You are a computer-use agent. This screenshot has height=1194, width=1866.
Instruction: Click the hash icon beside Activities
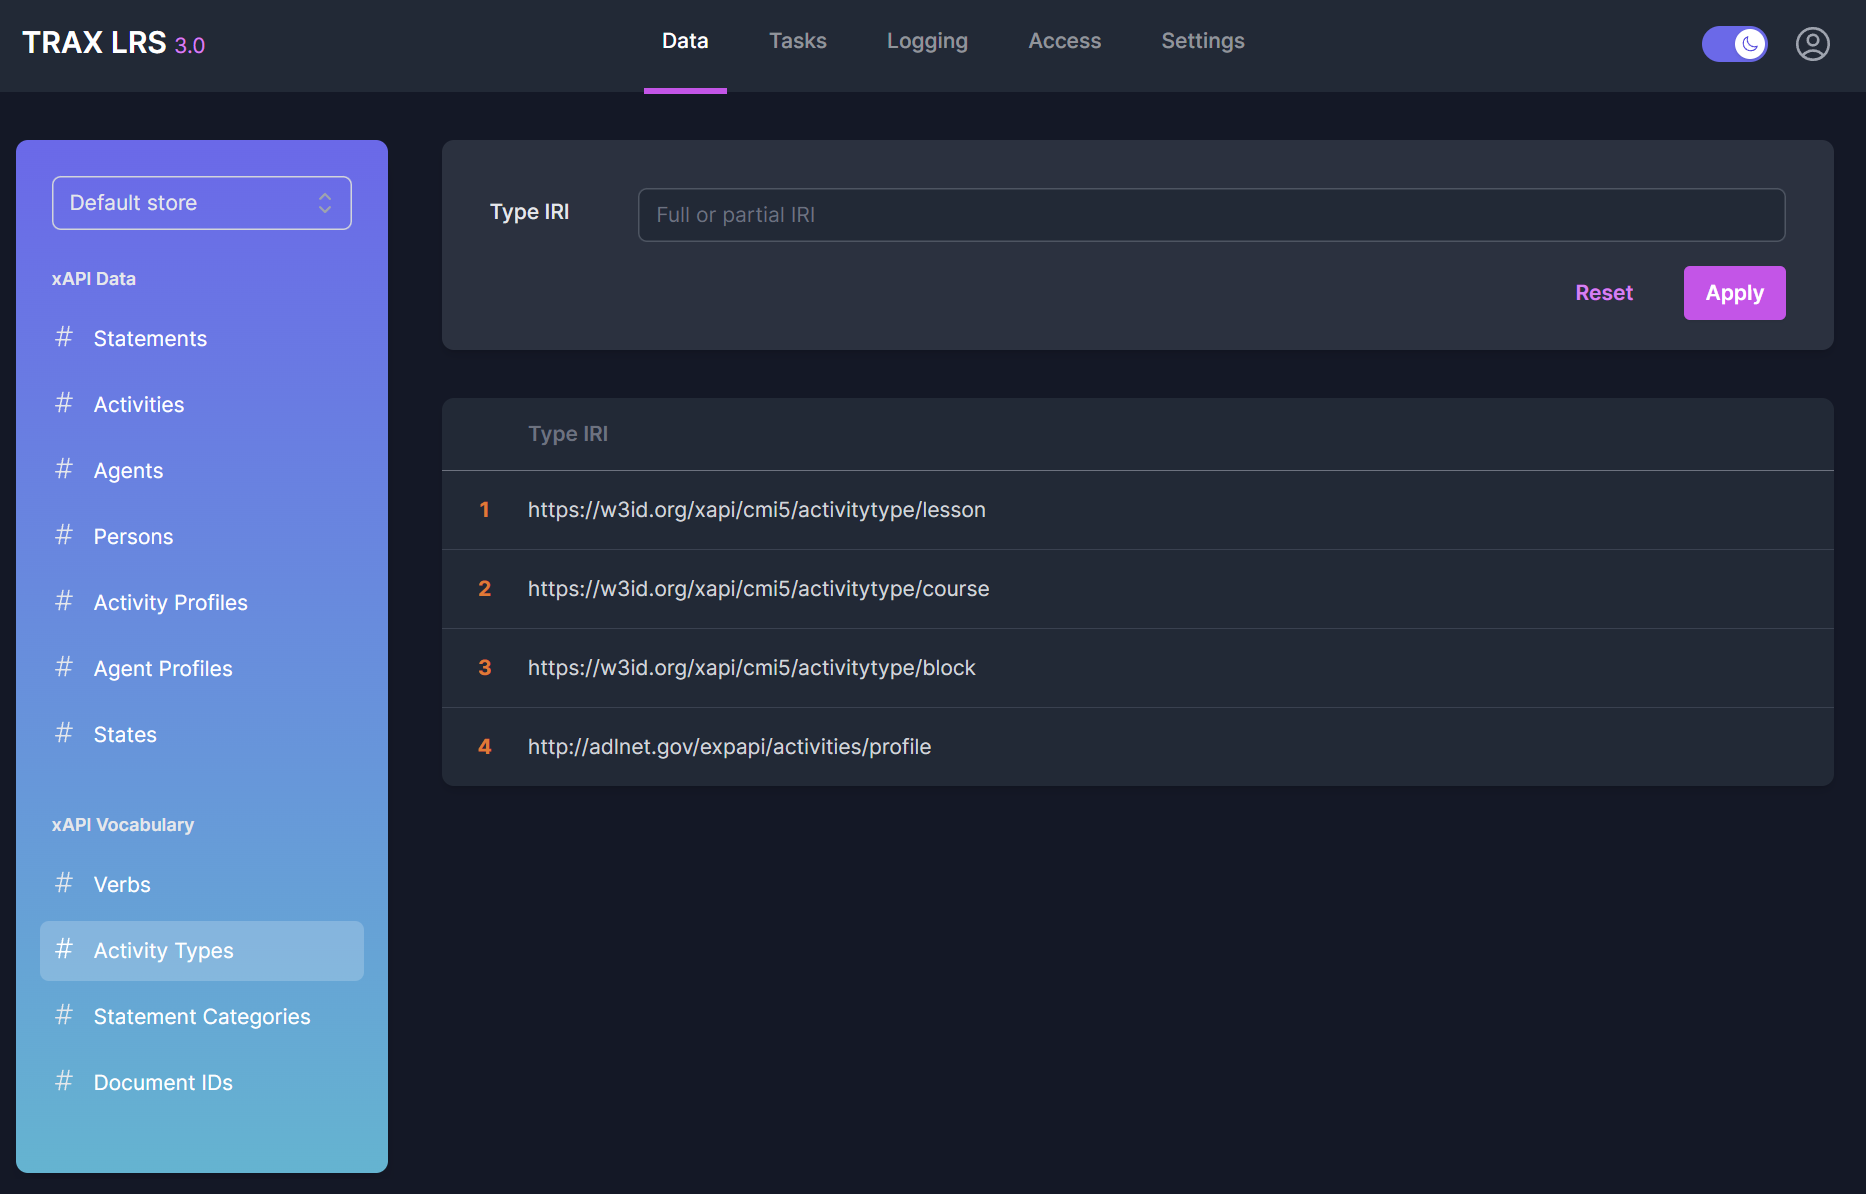(64, 404)
